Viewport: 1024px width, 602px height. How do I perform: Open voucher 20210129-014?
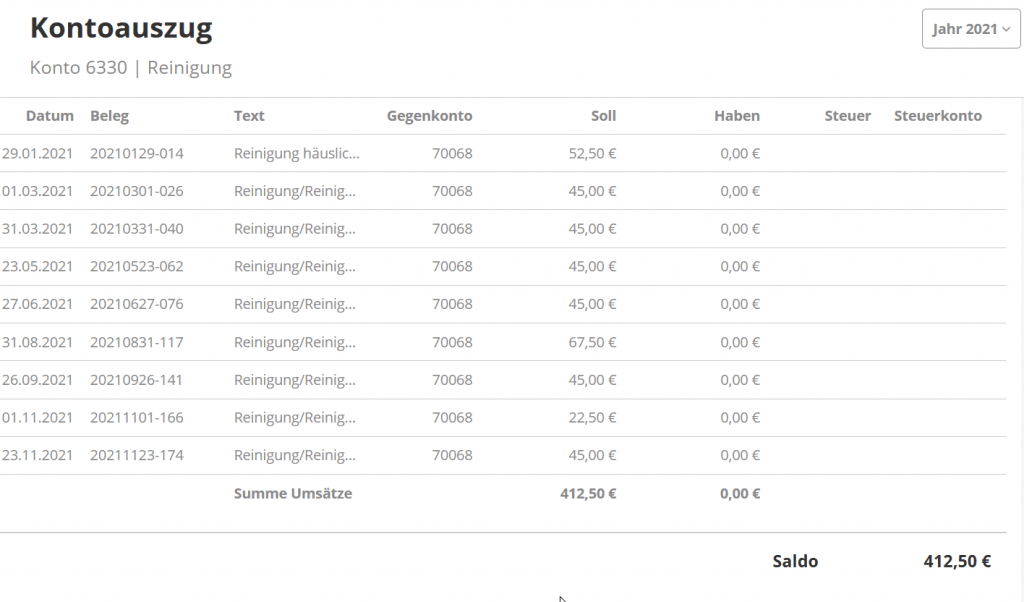click(x=136, y=154)
